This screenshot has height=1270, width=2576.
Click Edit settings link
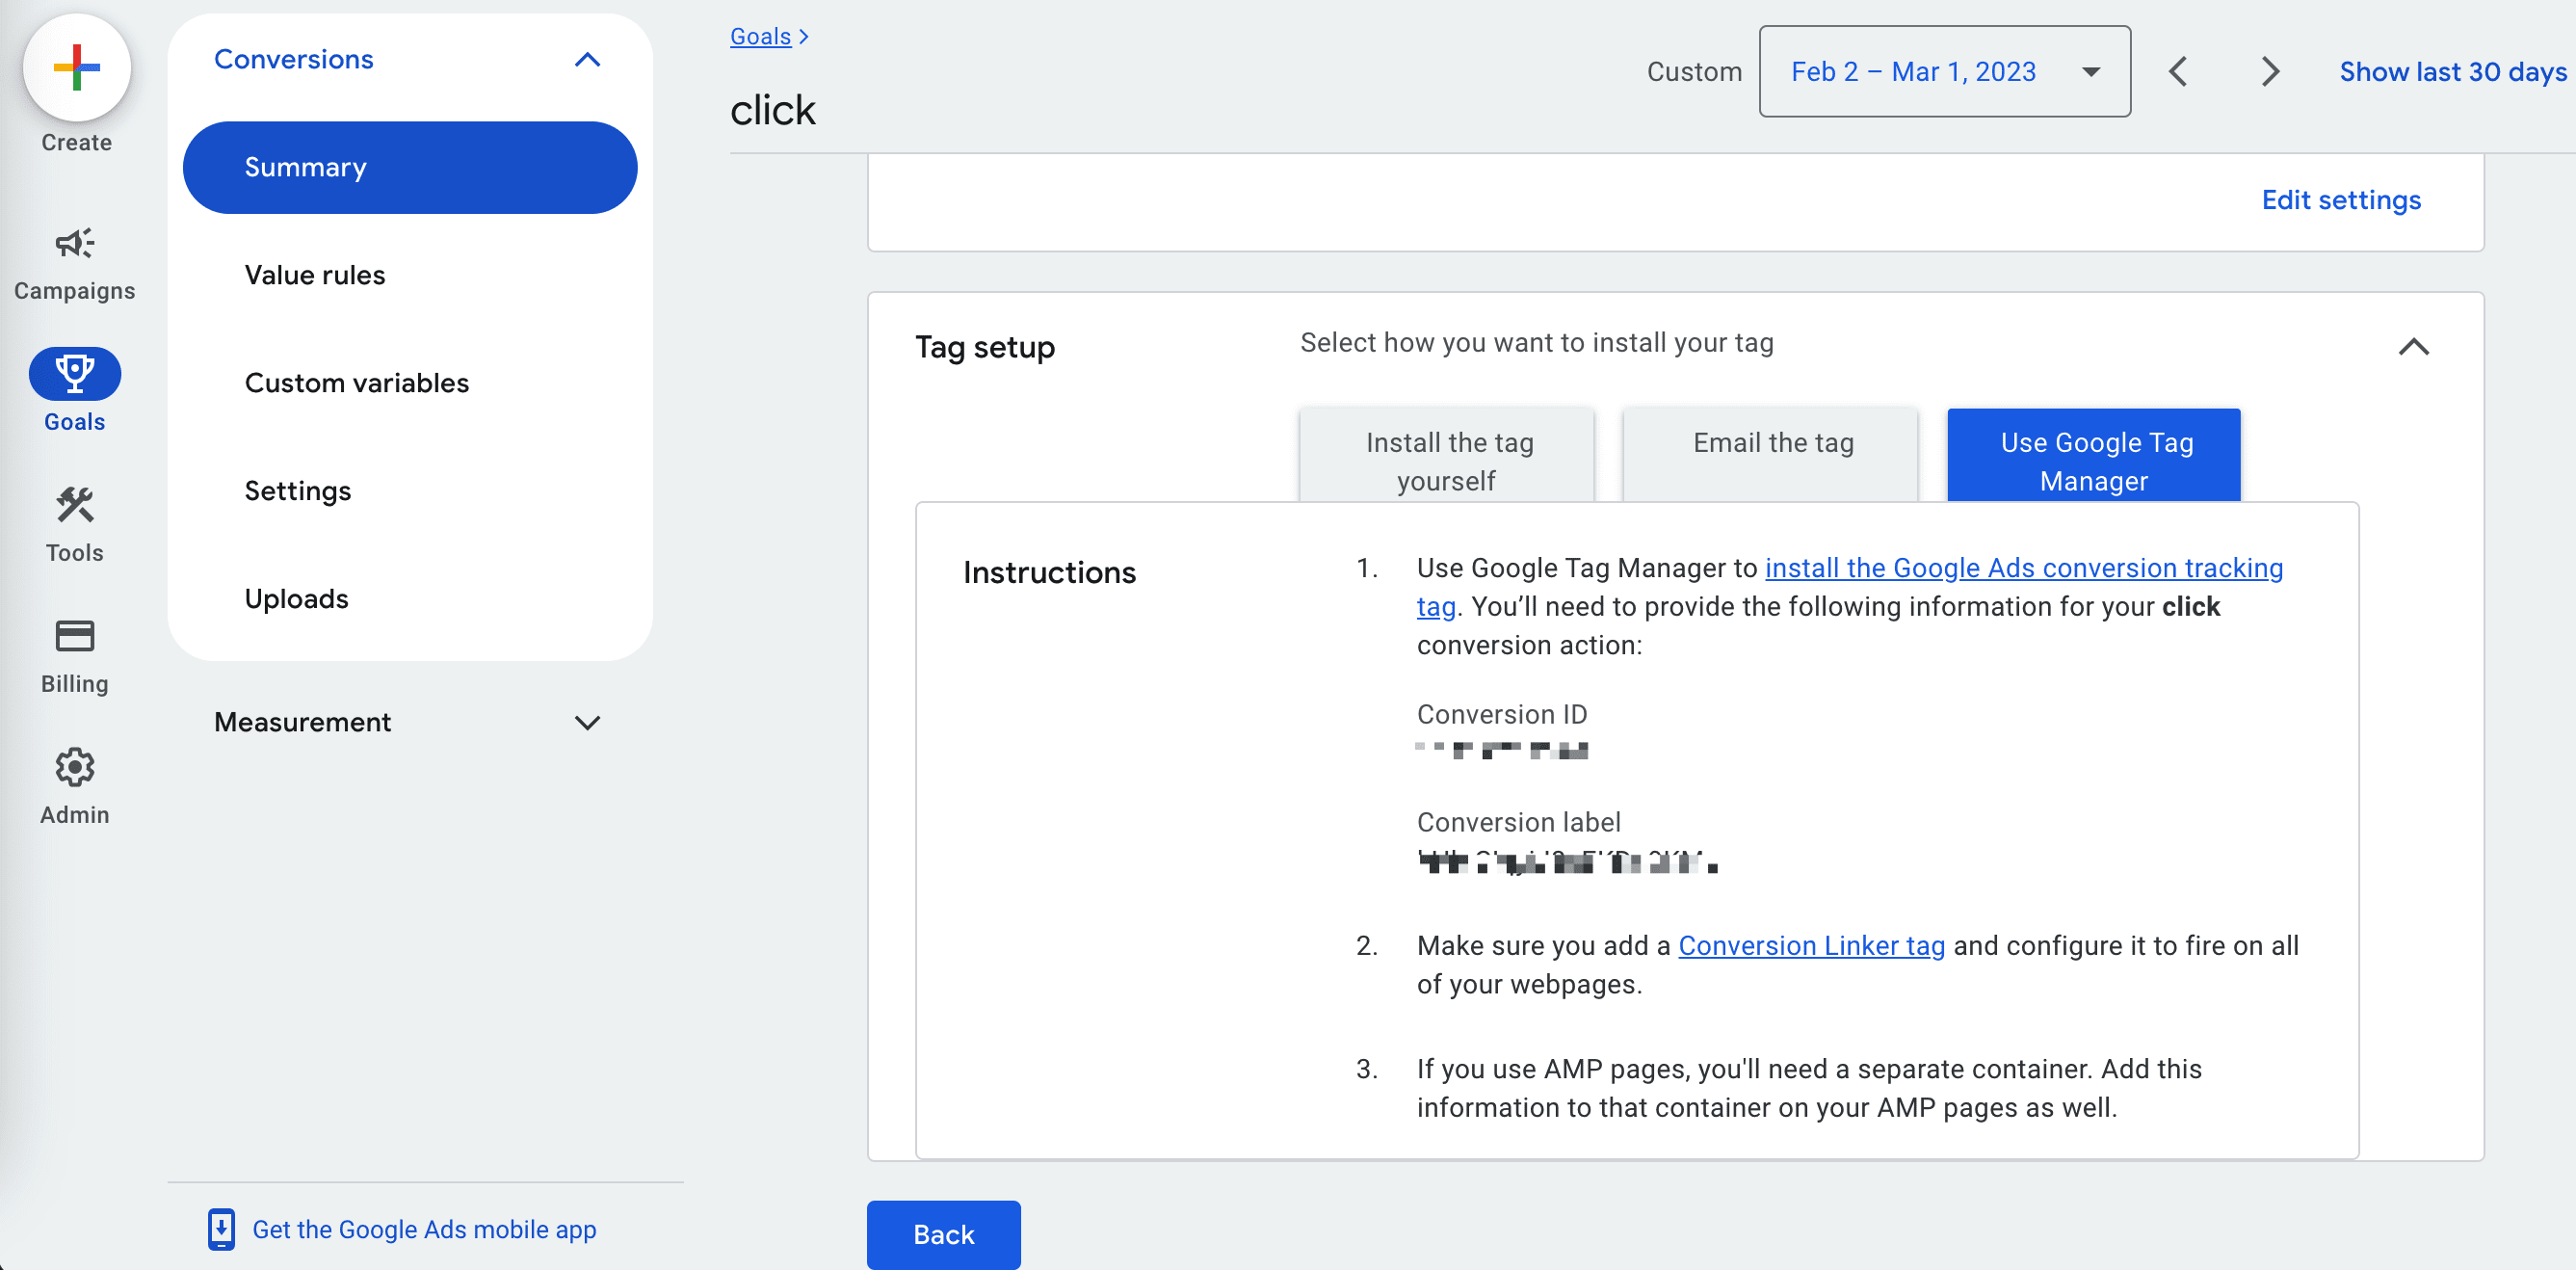[2341, 200]
